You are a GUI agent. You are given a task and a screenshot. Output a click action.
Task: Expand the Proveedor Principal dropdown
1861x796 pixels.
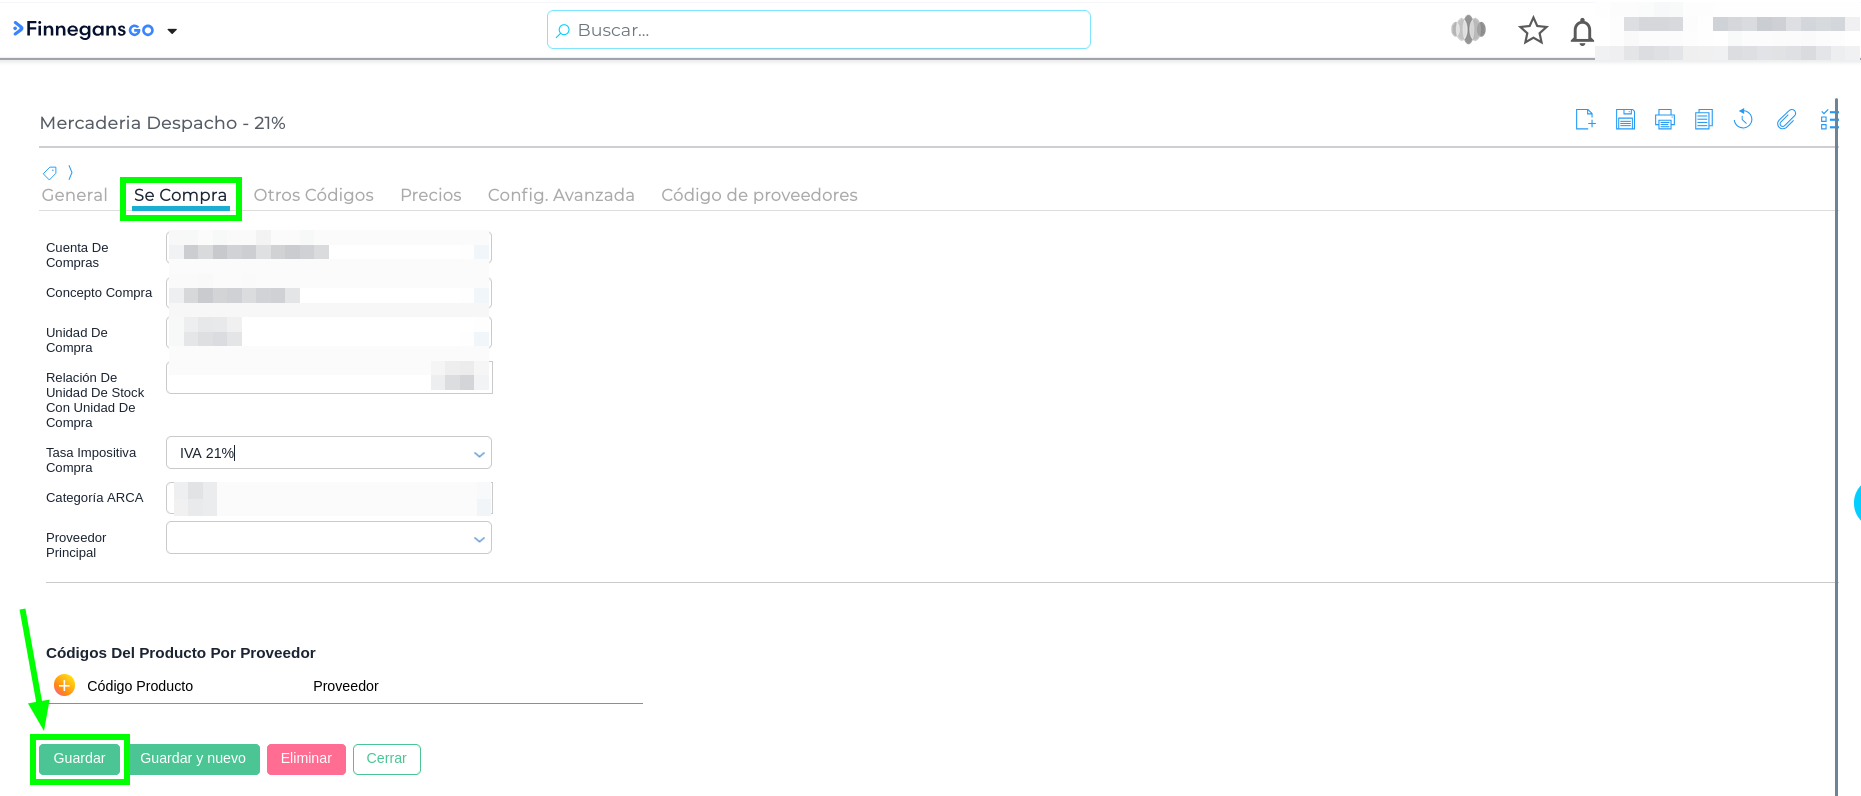(479, 539)
